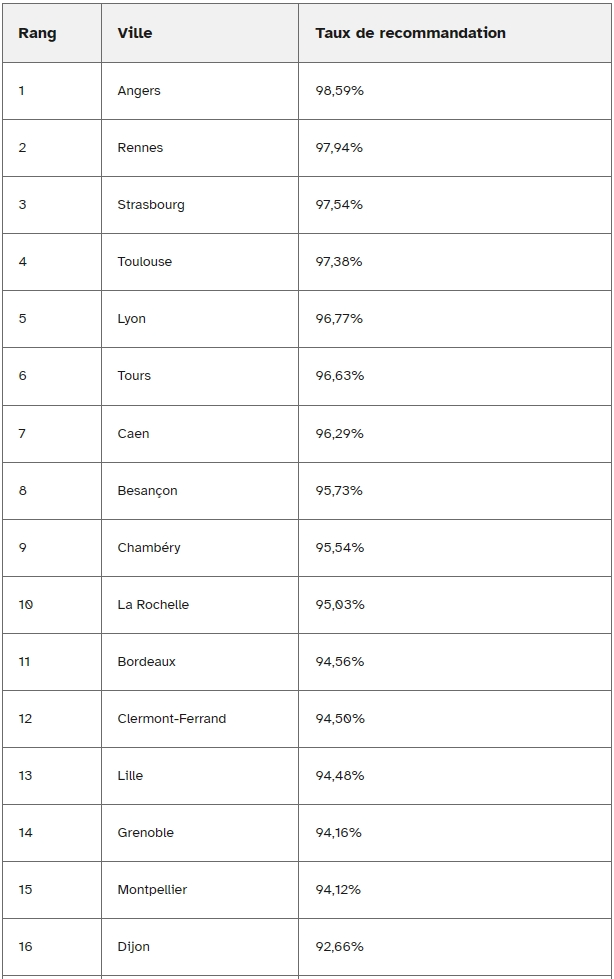
Task: Click the Strasbourg table cell
Action: point(200,205)
